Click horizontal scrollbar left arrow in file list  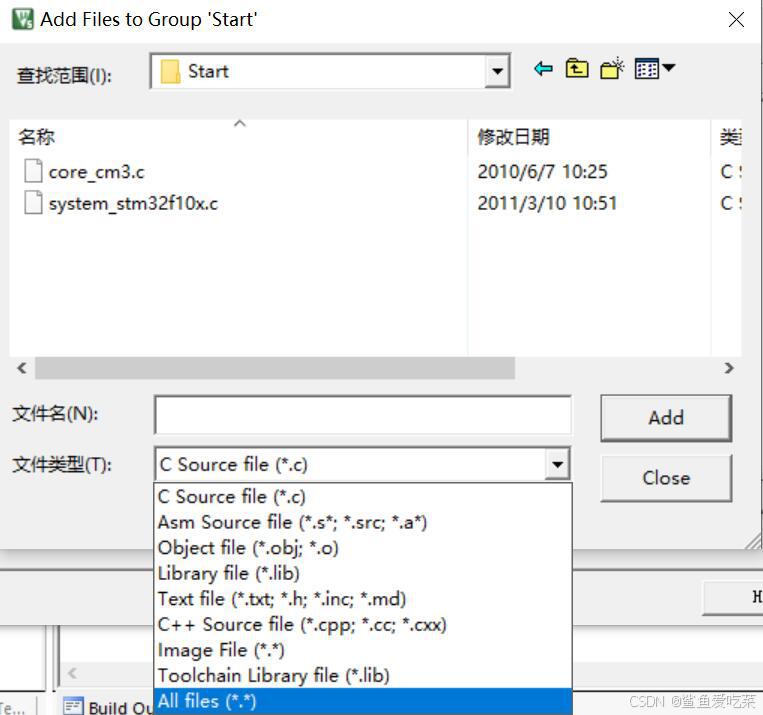pyautogui.click(x=22, y=368)
